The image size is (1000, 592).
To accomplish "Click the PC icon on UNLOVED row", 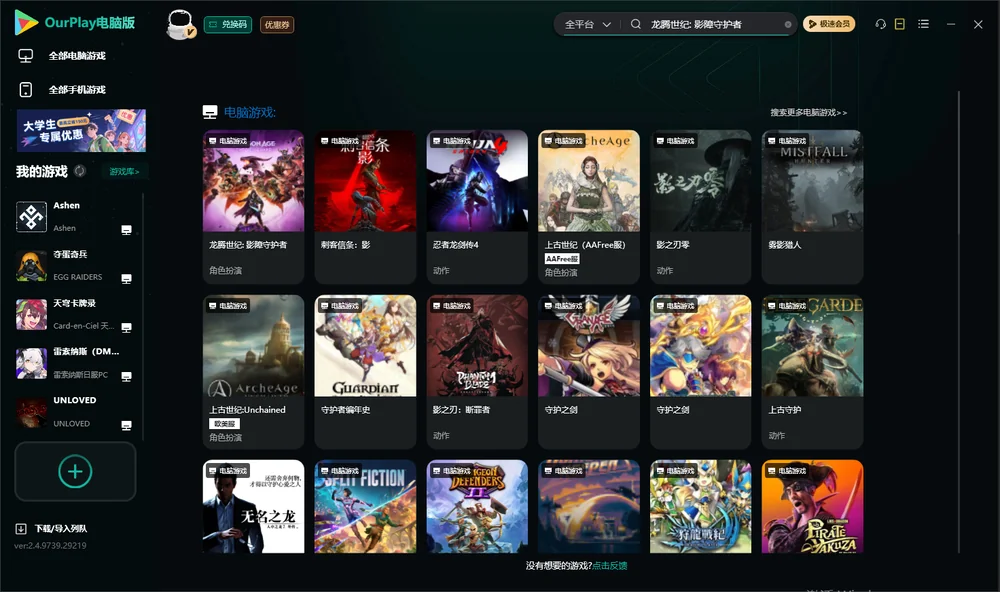I will 126,426.
